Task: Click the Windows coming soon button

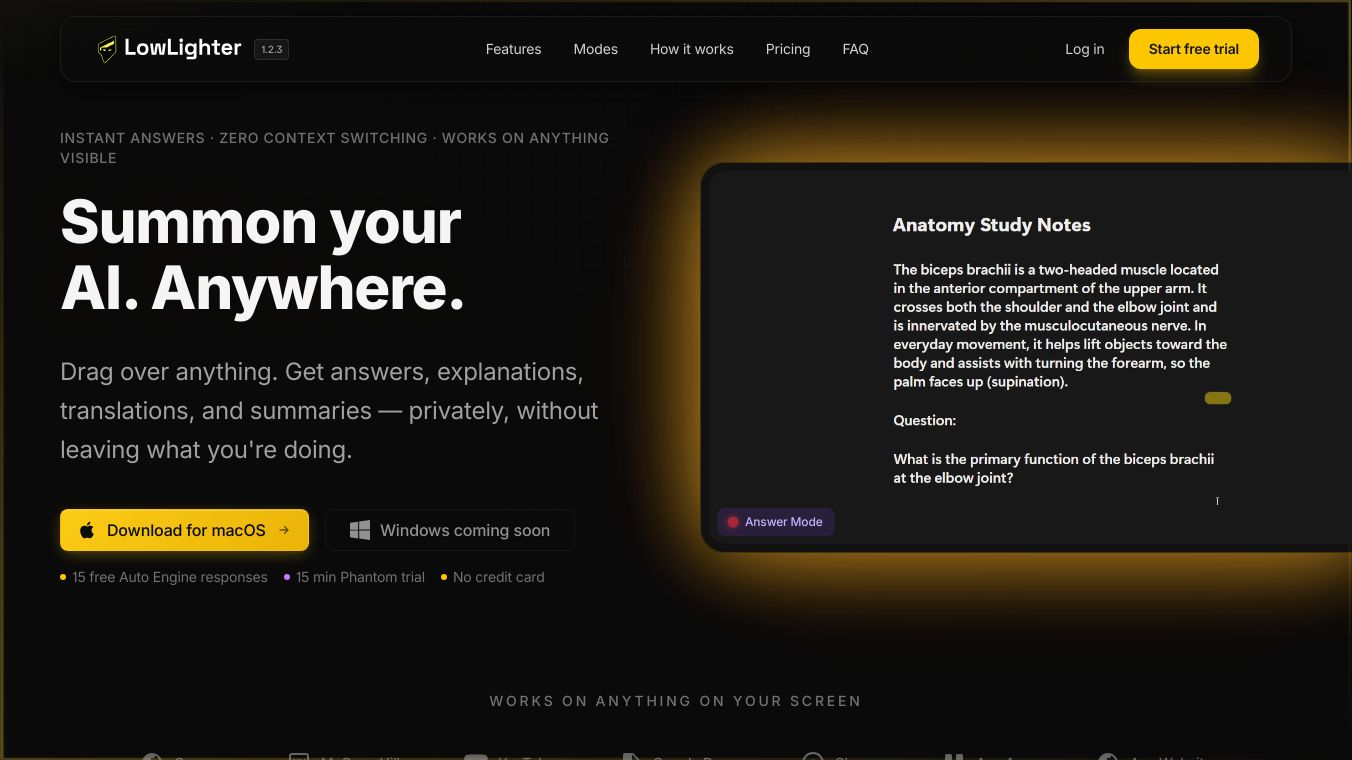Action: tap(450, 530)
